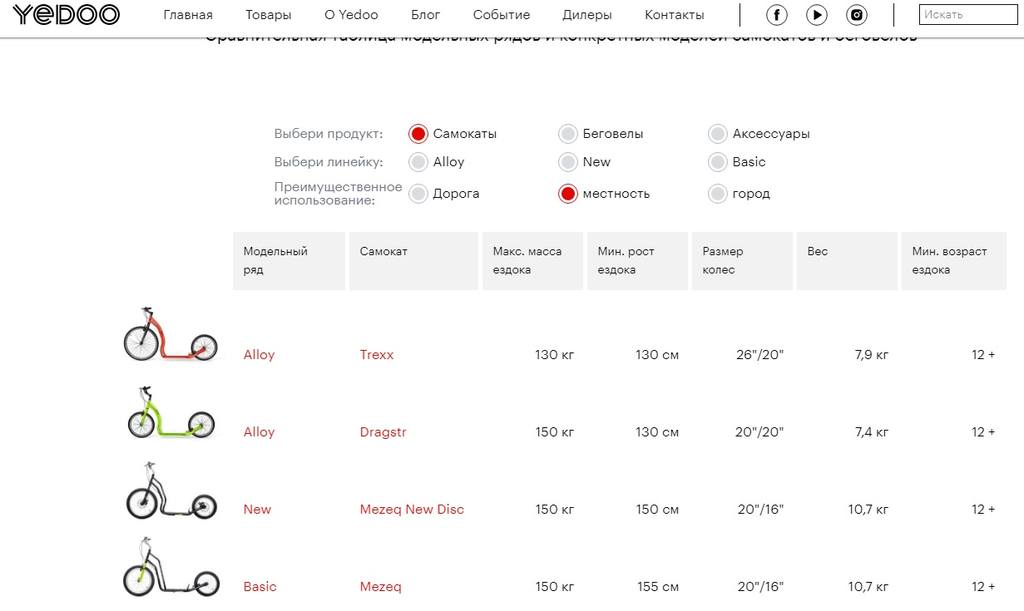
Task: Open the Блог menu item
Action: coord(425,15)
